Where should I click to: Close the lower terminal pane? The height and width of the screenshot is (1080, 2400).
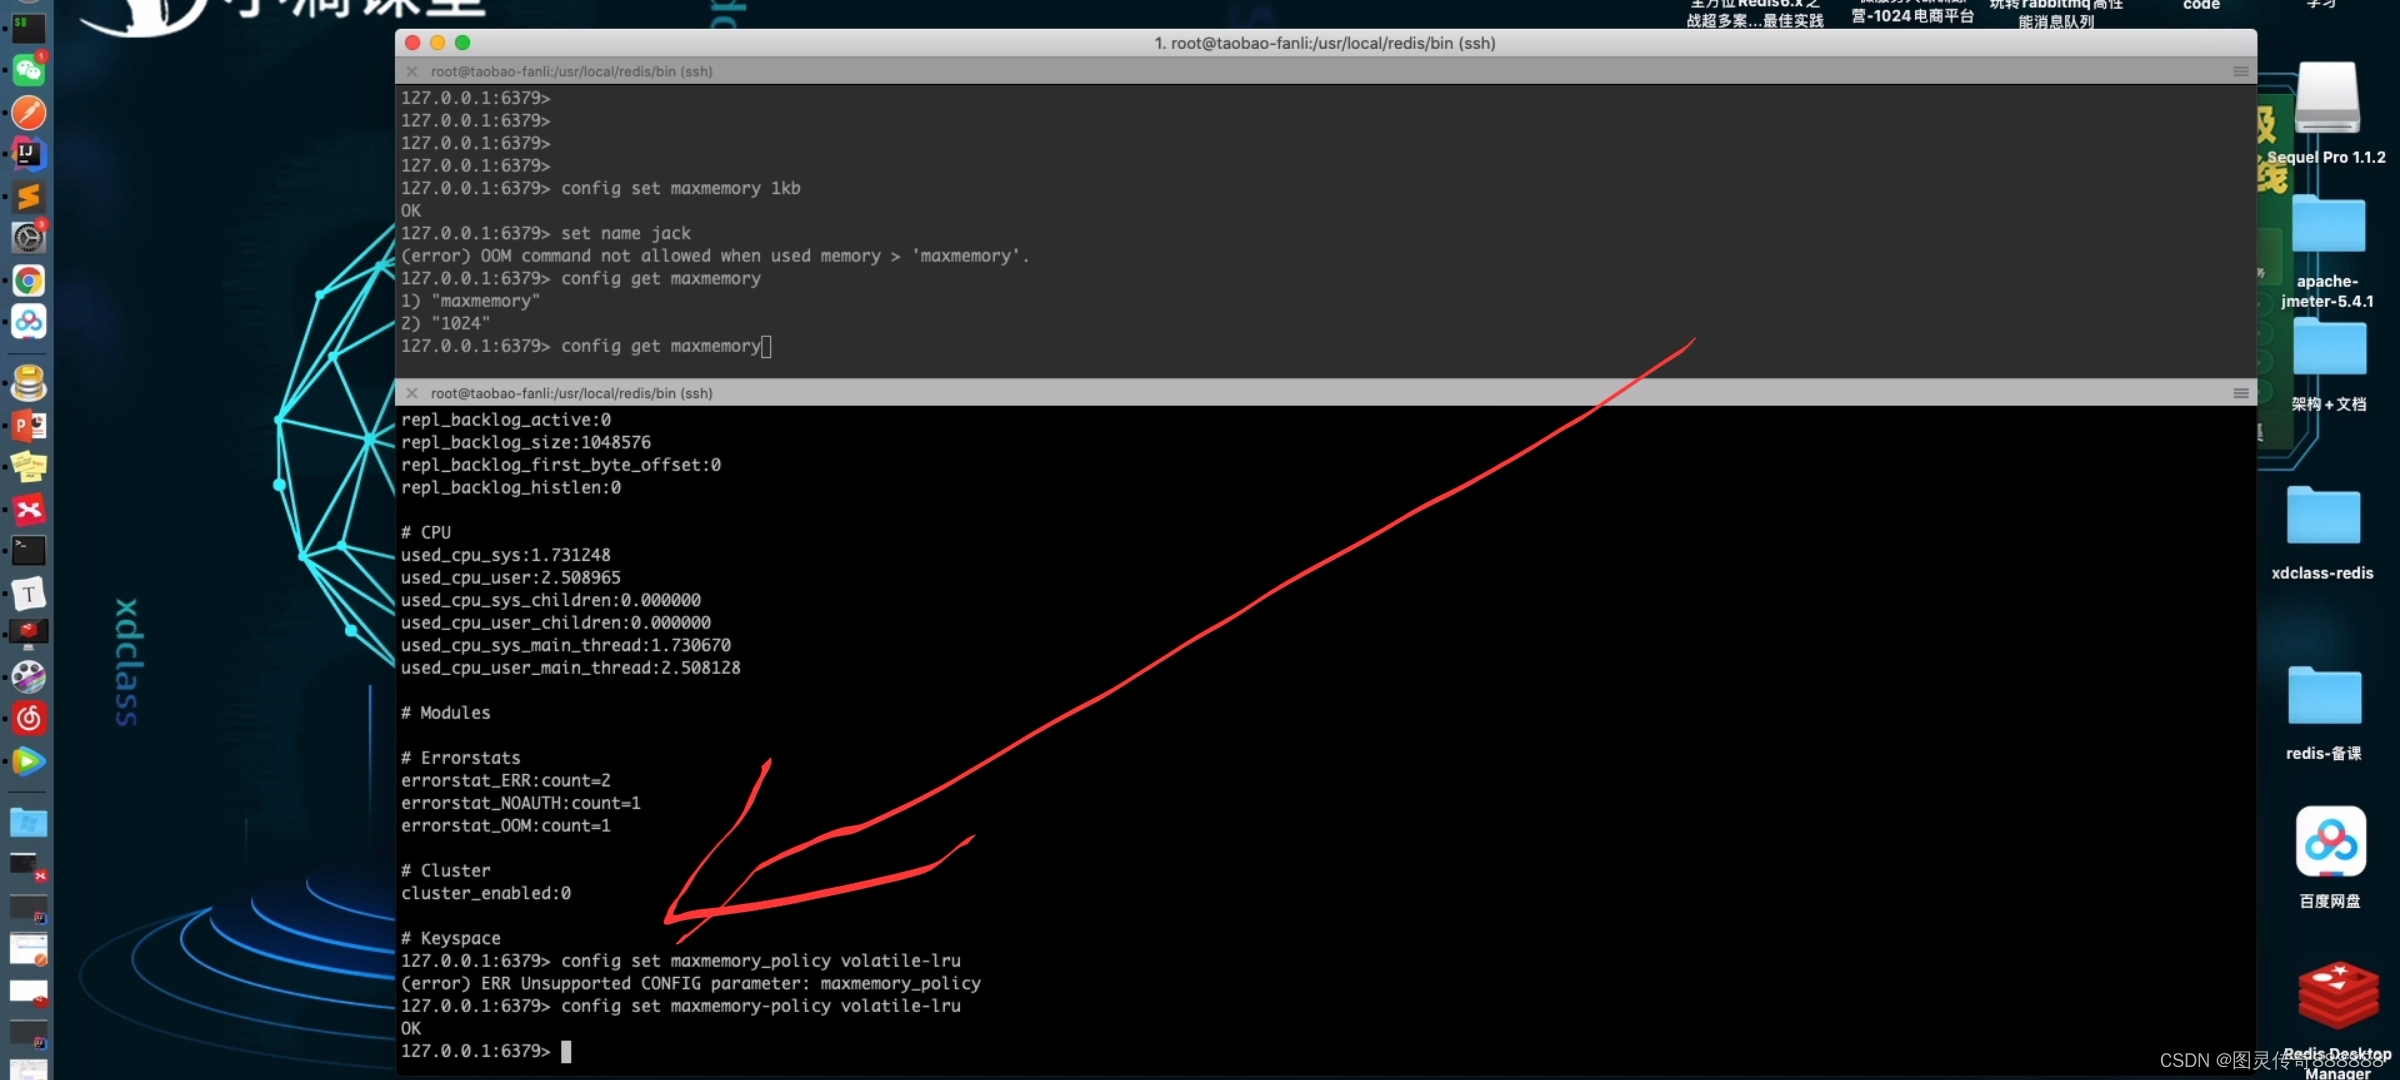411,393
